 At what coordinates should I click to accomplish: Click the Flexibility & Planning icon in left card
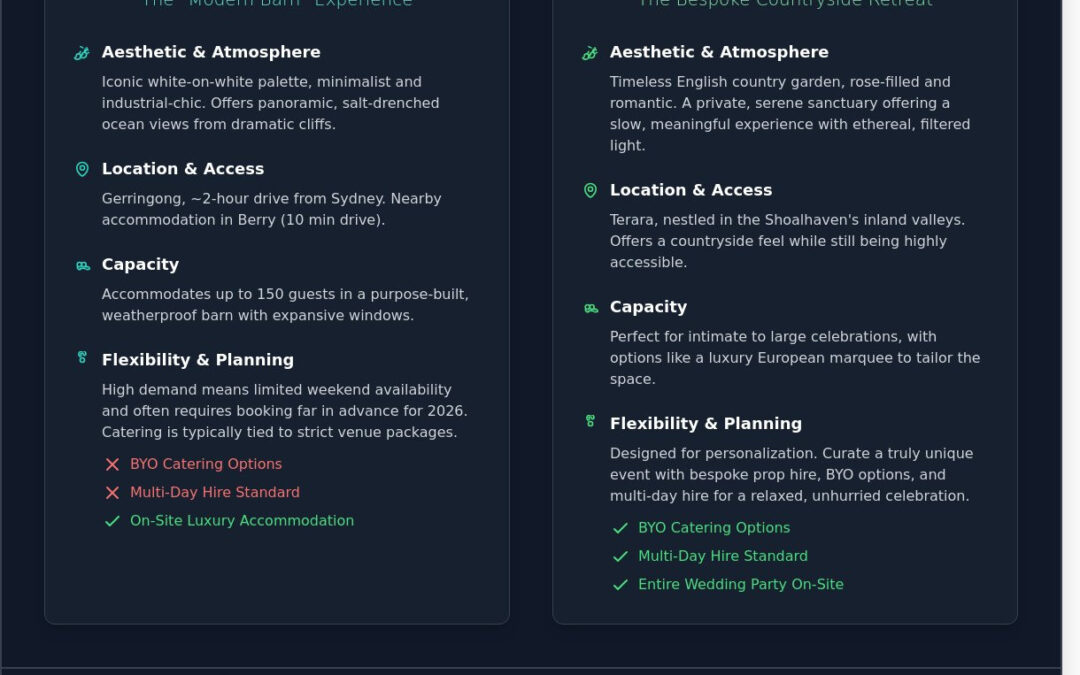click(x=82, y=357)
